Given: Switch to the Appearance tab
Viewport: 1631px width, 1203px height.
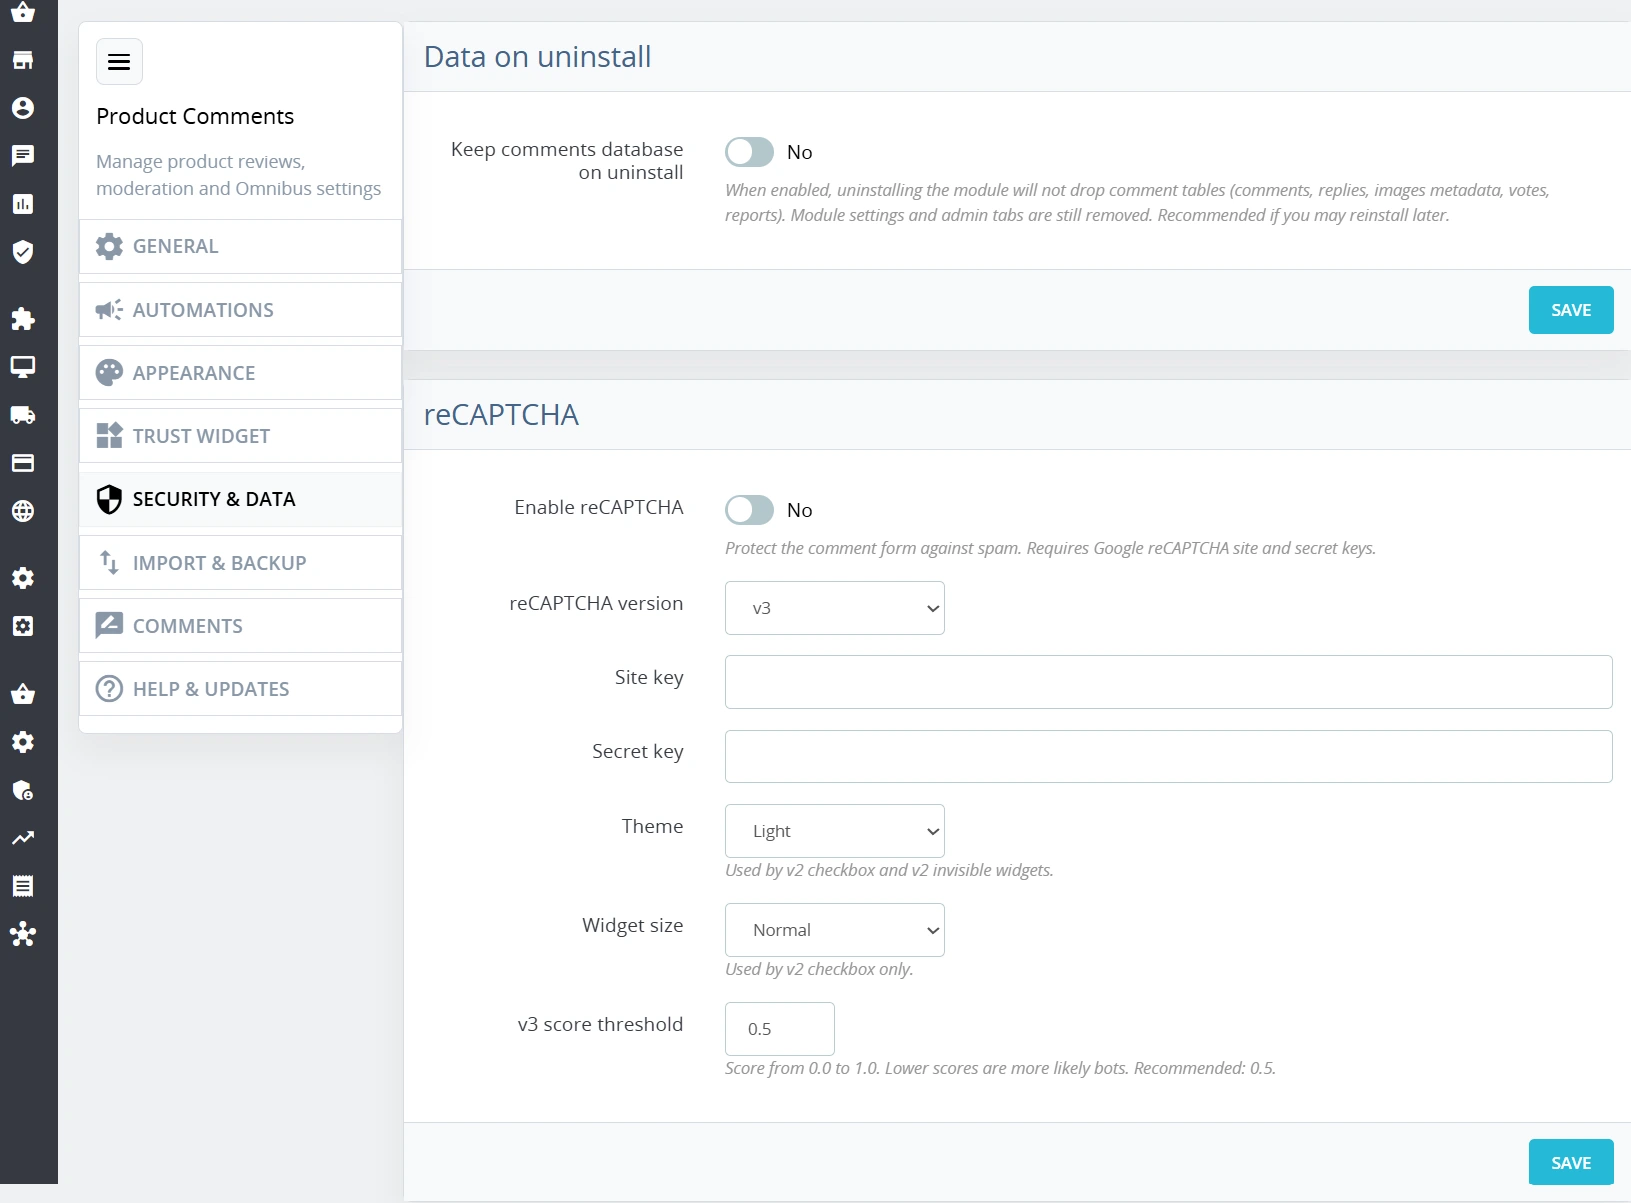Looking at the screenshot, I should pos(240,373).
